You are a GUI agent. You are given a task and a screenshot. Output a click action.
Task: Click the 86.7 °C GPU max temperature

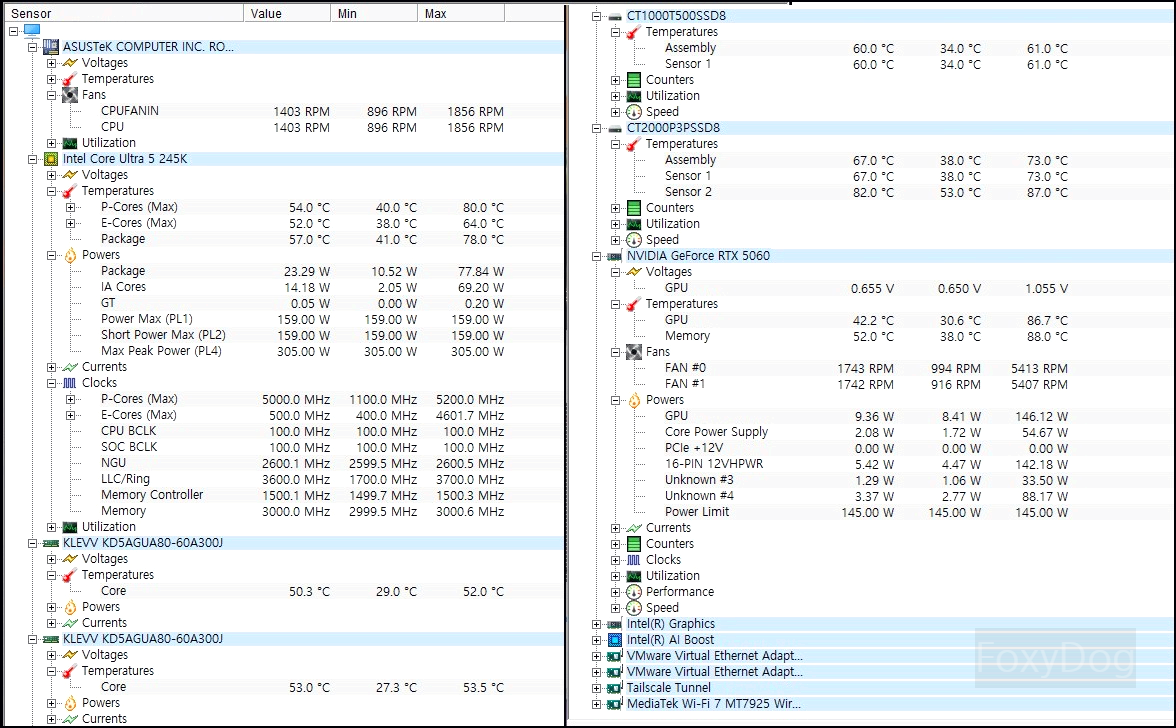[x=1047, y=320]
